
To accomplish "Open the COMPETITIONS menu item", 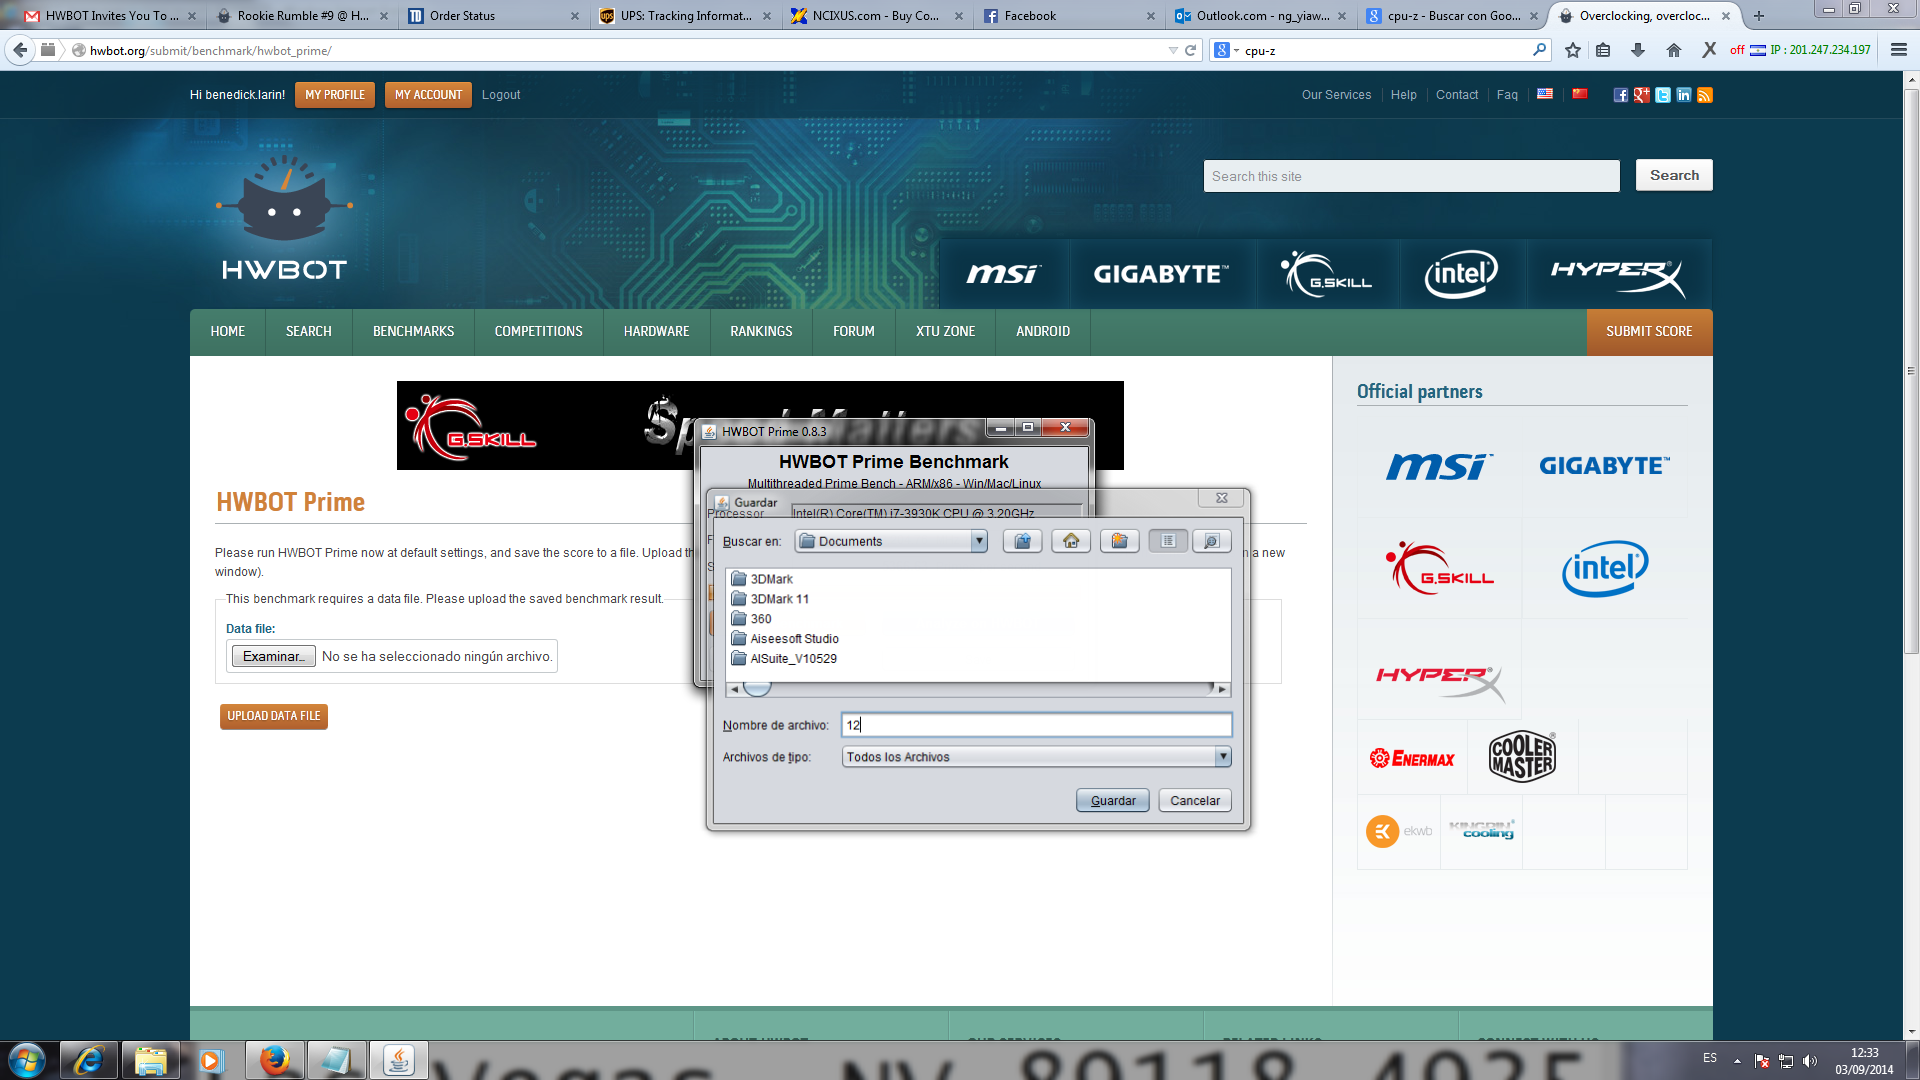I will tap(538, 332).
